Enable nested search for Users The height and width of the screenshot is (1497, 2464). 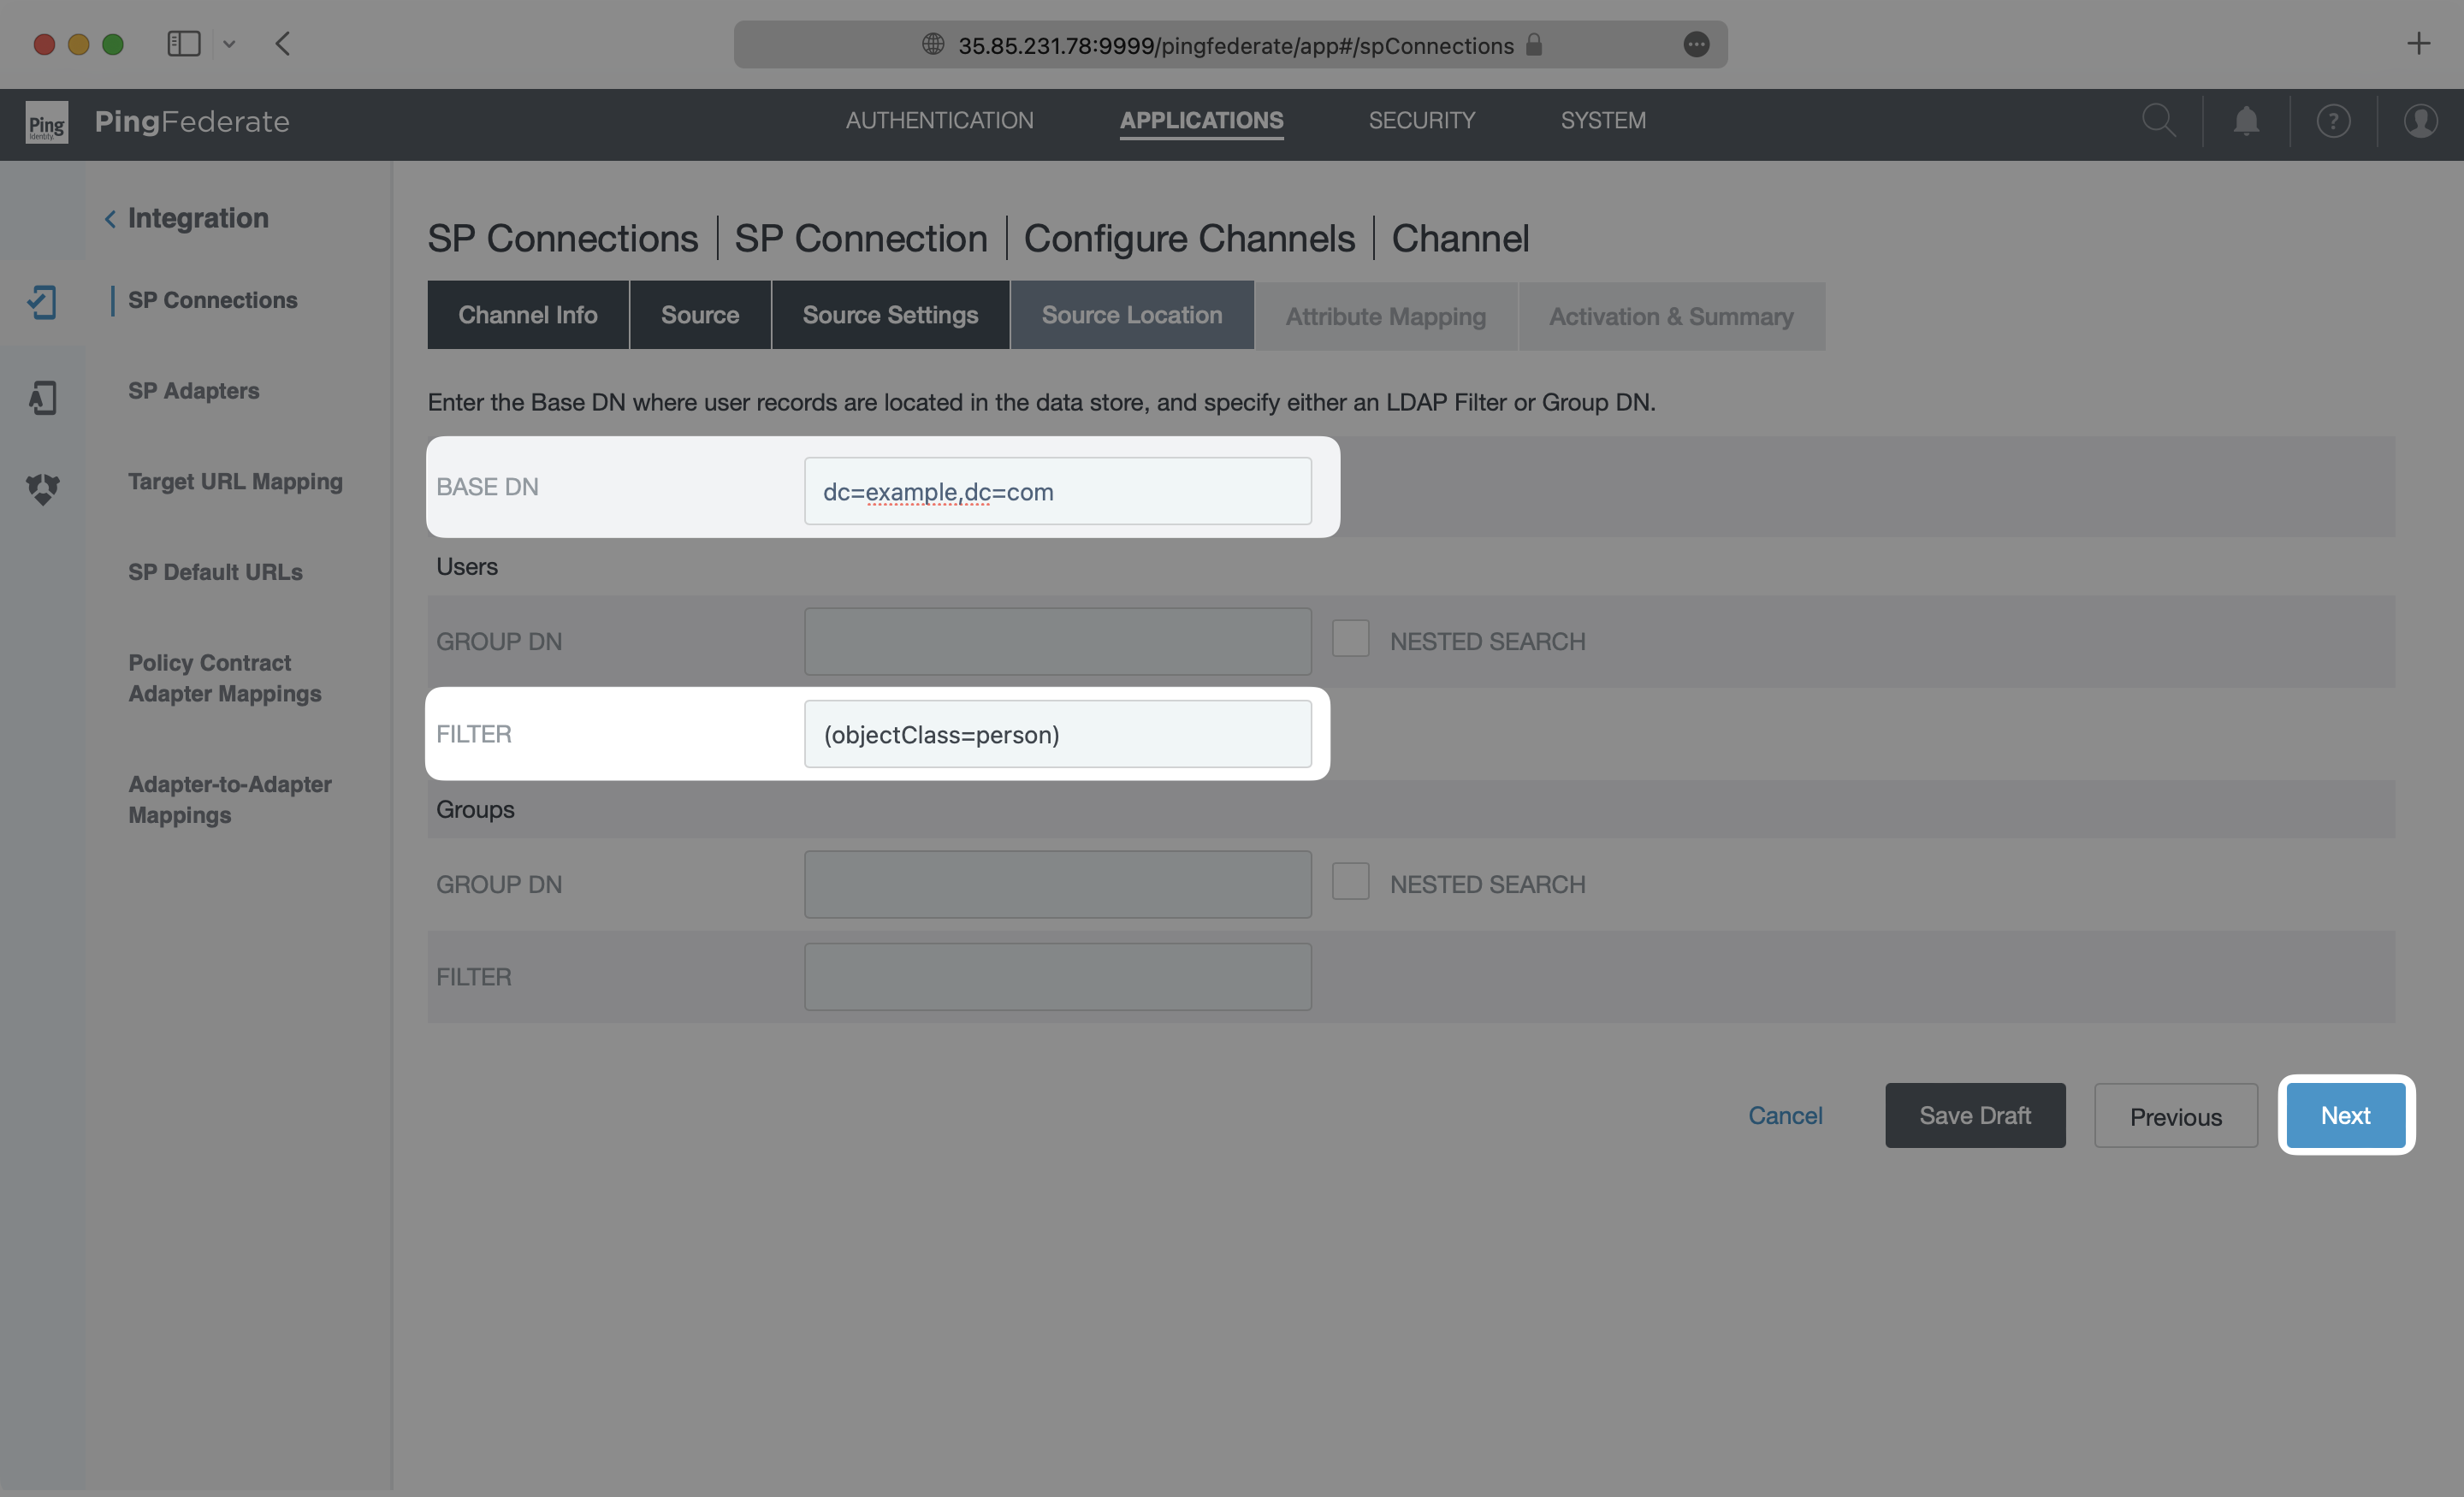click(1351, 638)
